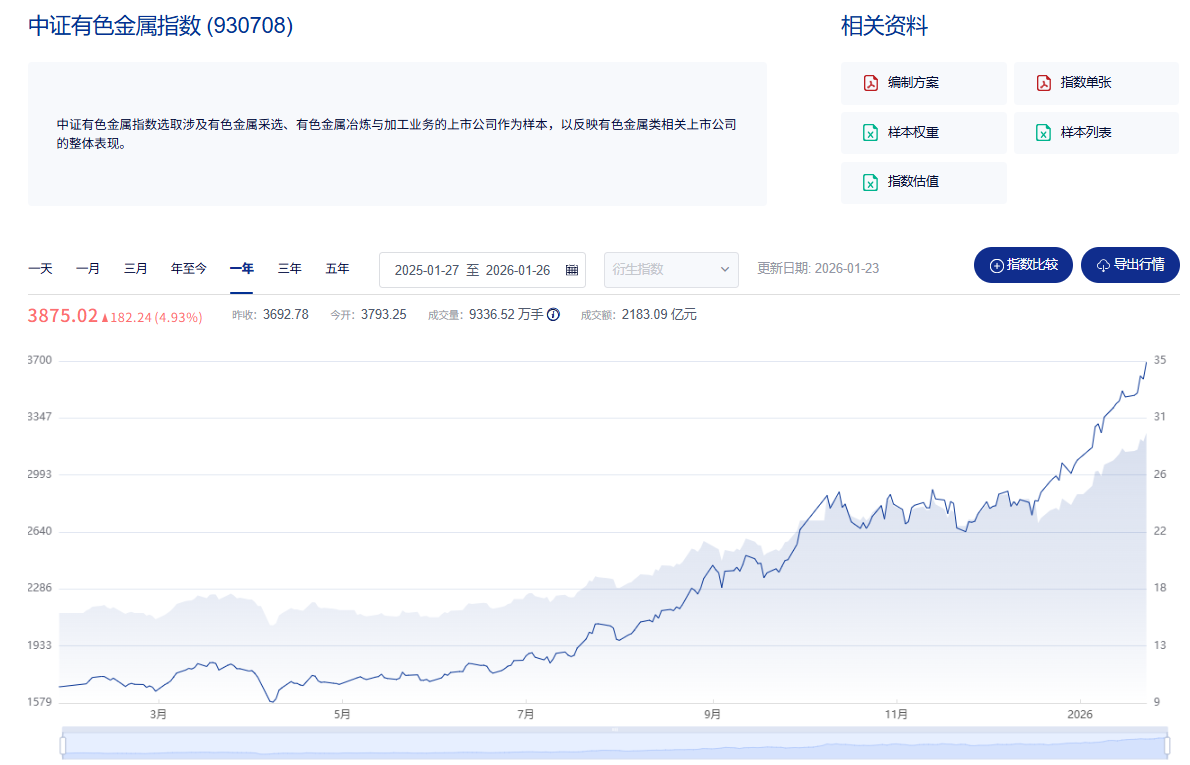Adjust the chart range slider below the graph

615,744
